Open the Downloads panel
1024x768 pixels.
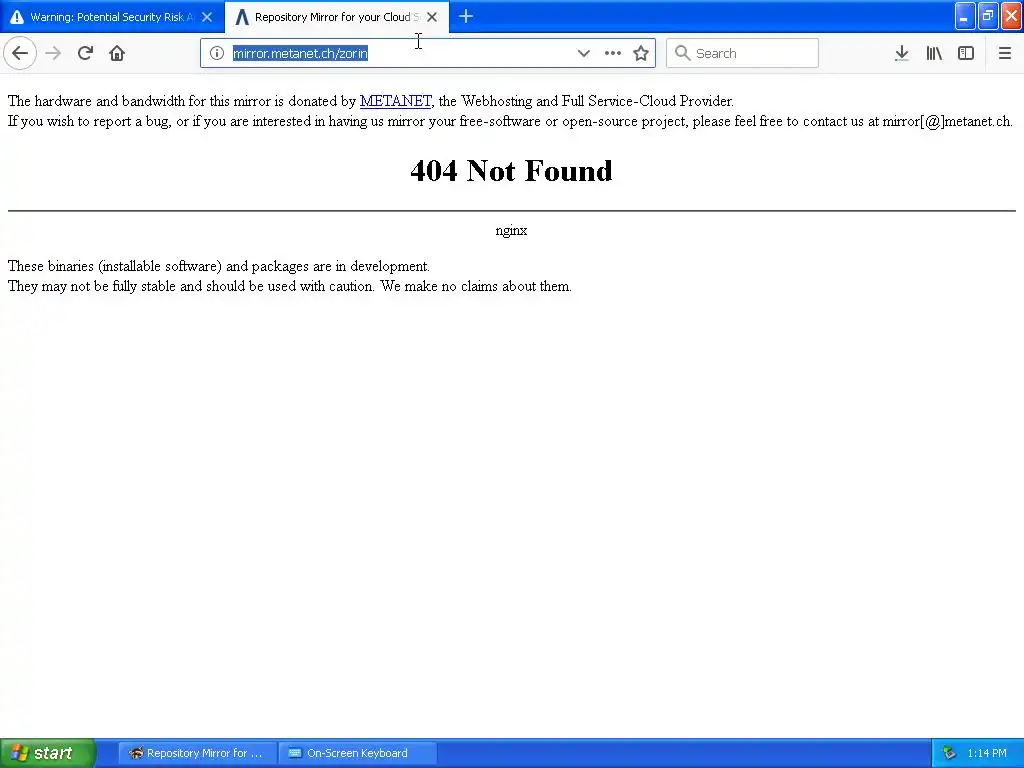tap(902, 53)
